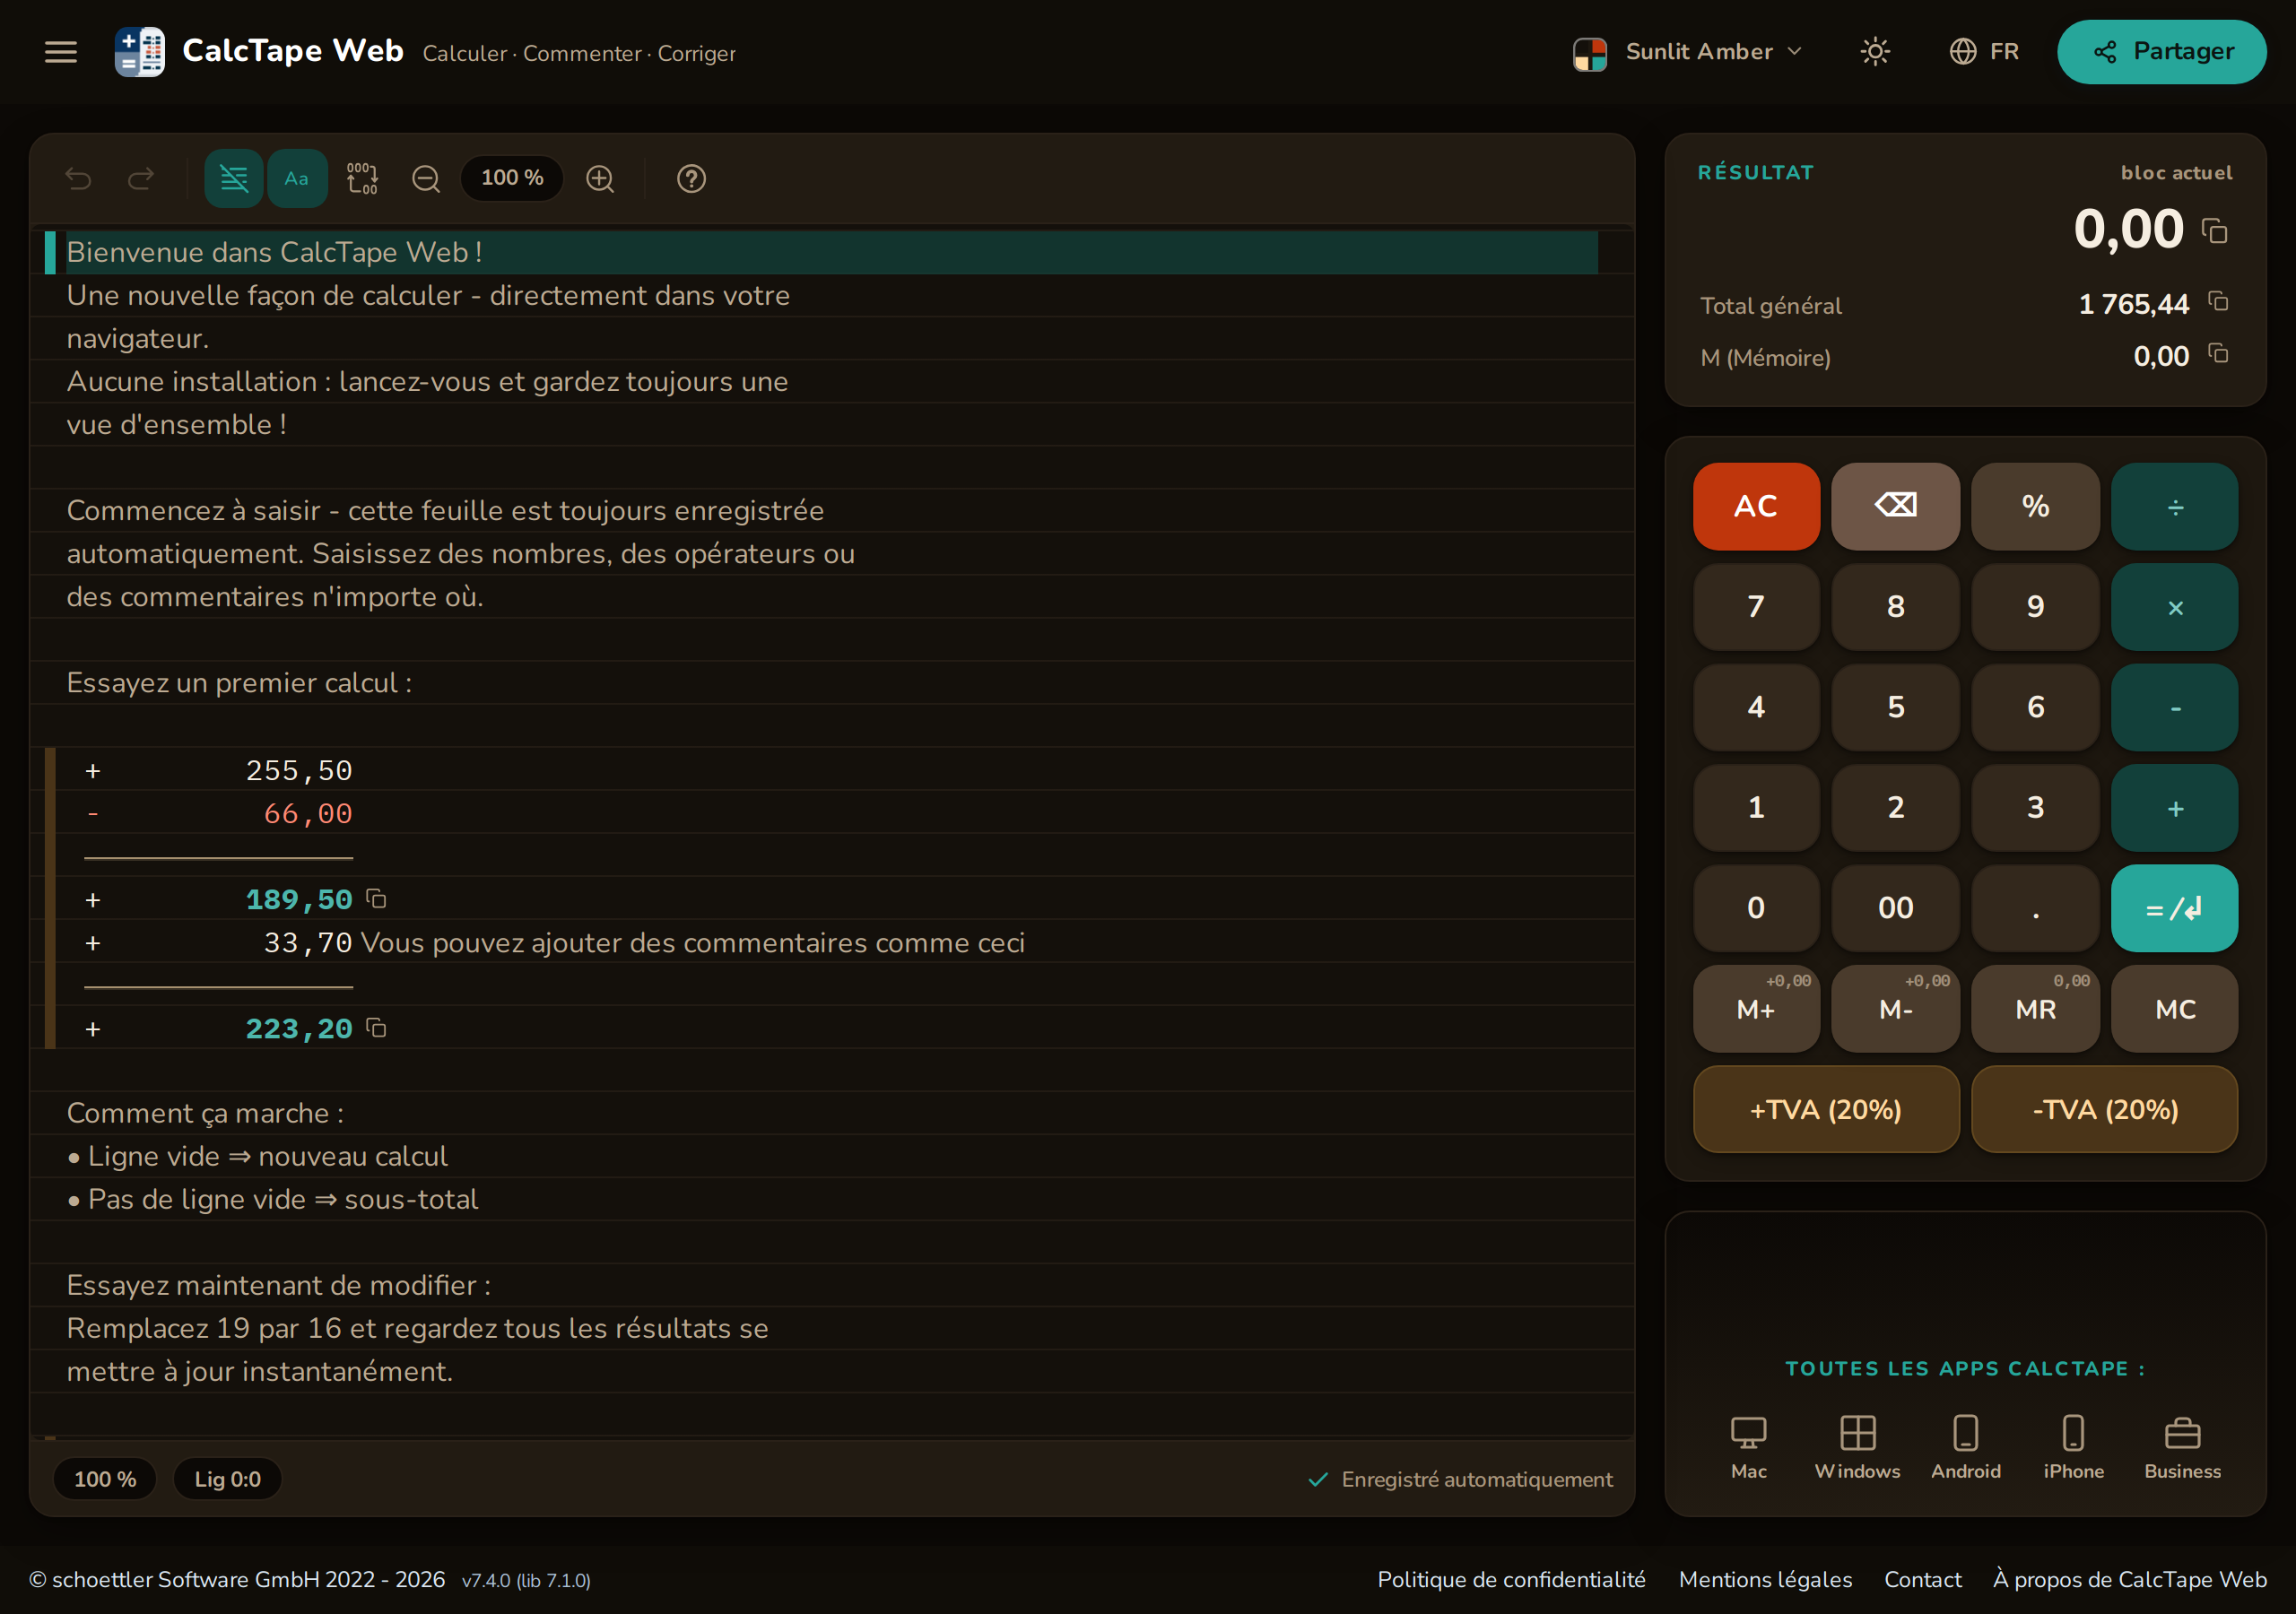The image size is (2296, 1614).
Task: Toggle light/dark mode with sun icon
Action: point(1875,52)
